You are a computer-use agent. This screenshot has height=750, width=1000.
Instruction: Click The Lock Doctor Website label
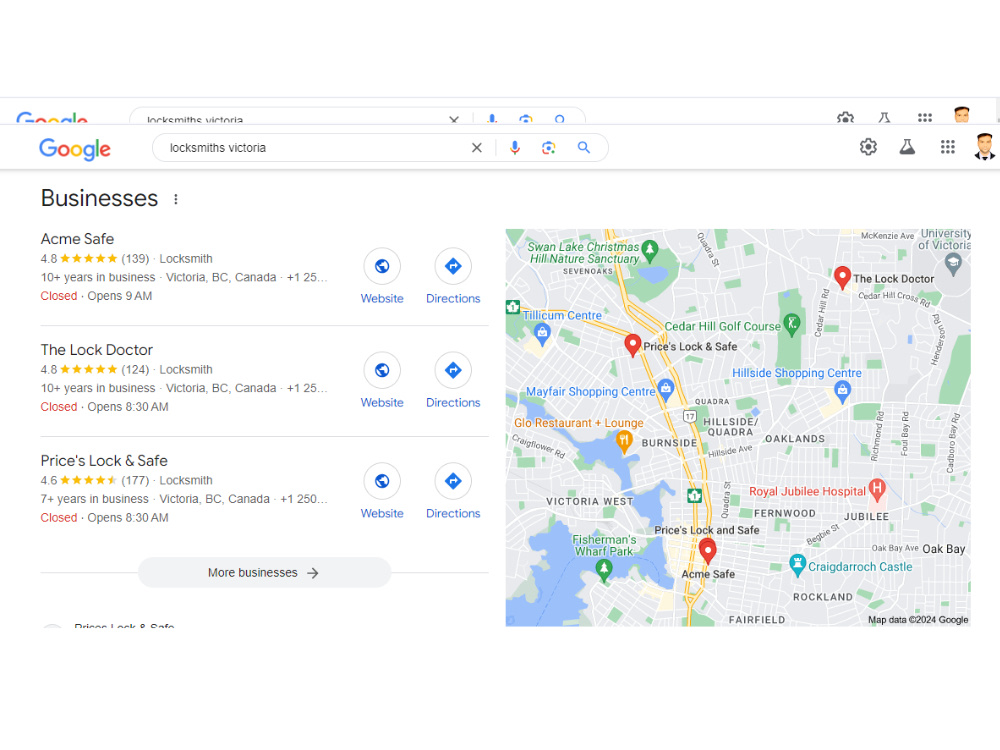(382, 402)
